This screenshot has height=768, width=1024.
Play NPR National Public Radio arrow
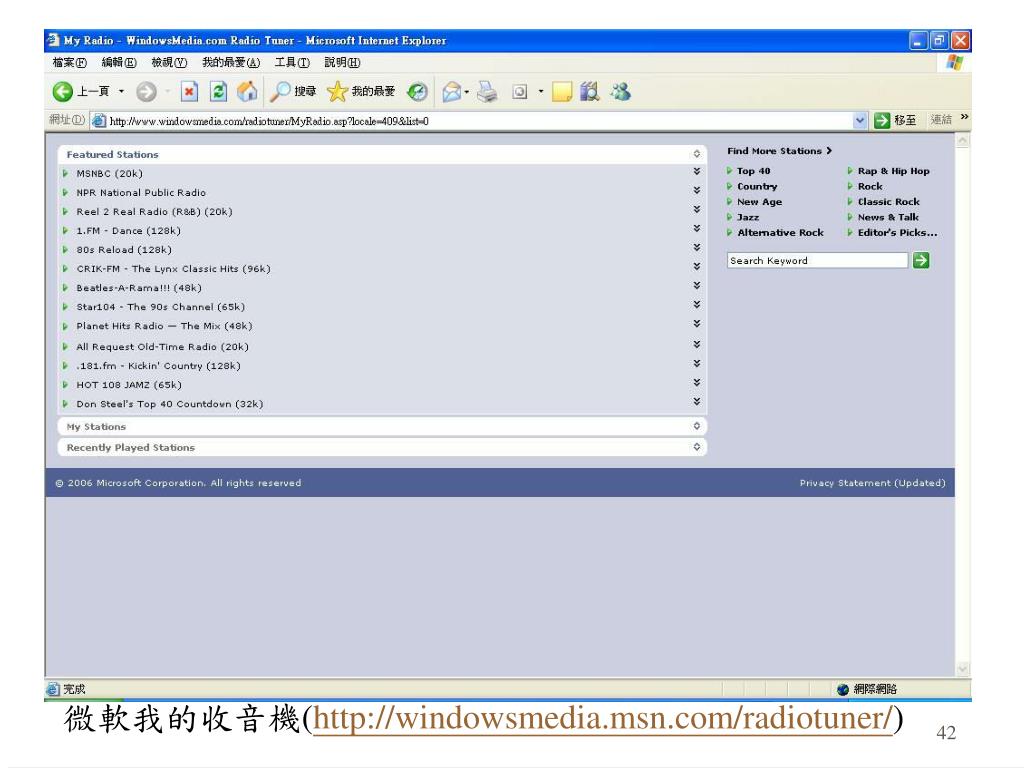(x=65, y=193)
